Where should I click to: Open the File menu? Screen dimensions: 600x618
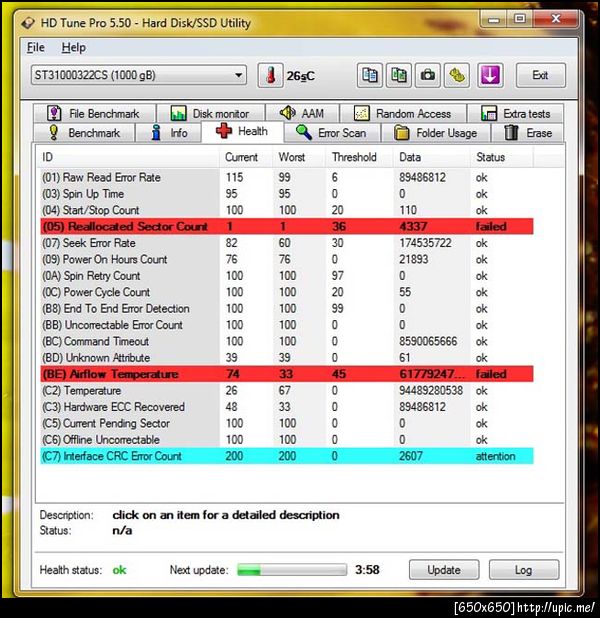tap(35, 47)
